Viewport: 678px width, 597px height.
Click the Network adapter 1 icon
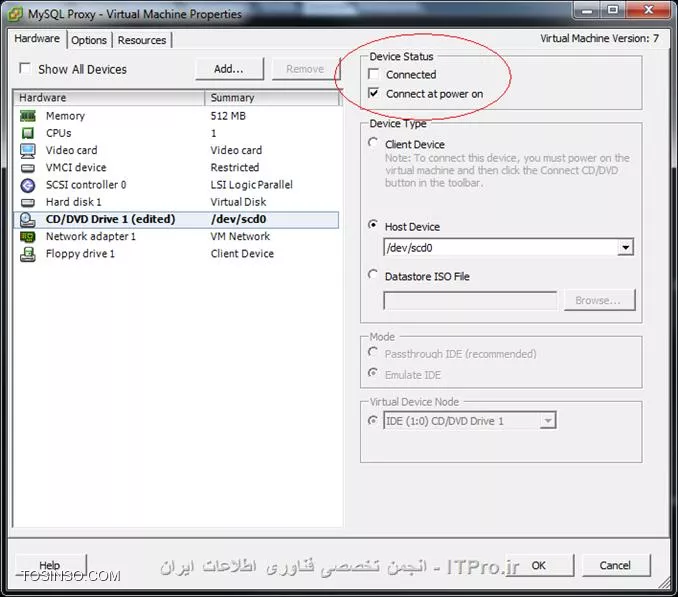[x=28, y=236]
